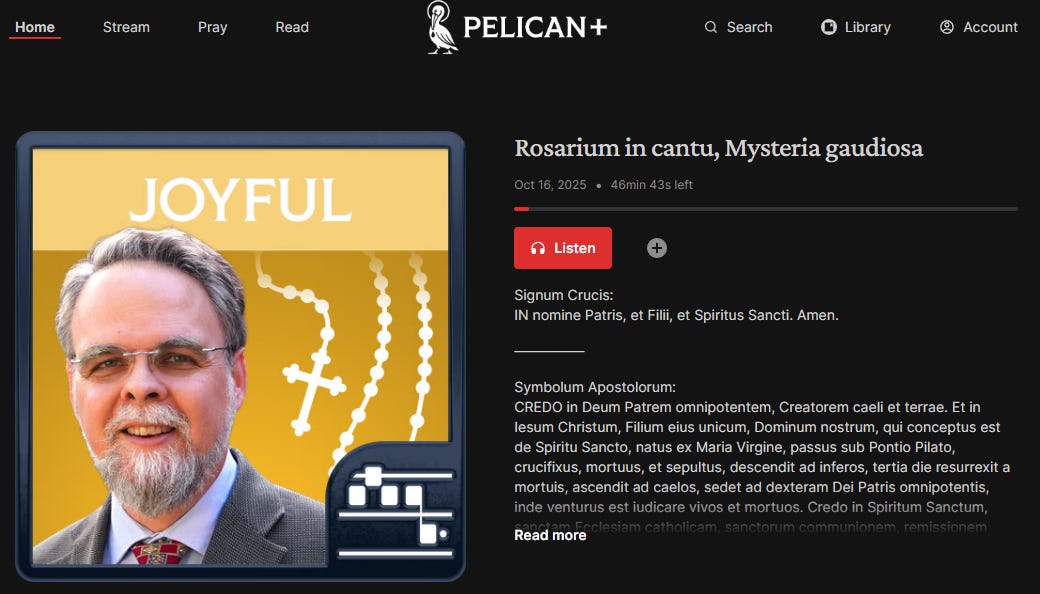Expand description with Read more
The width and height of the screenshot is (1040, 594).
pyautogui.click(x=550, y=535)
